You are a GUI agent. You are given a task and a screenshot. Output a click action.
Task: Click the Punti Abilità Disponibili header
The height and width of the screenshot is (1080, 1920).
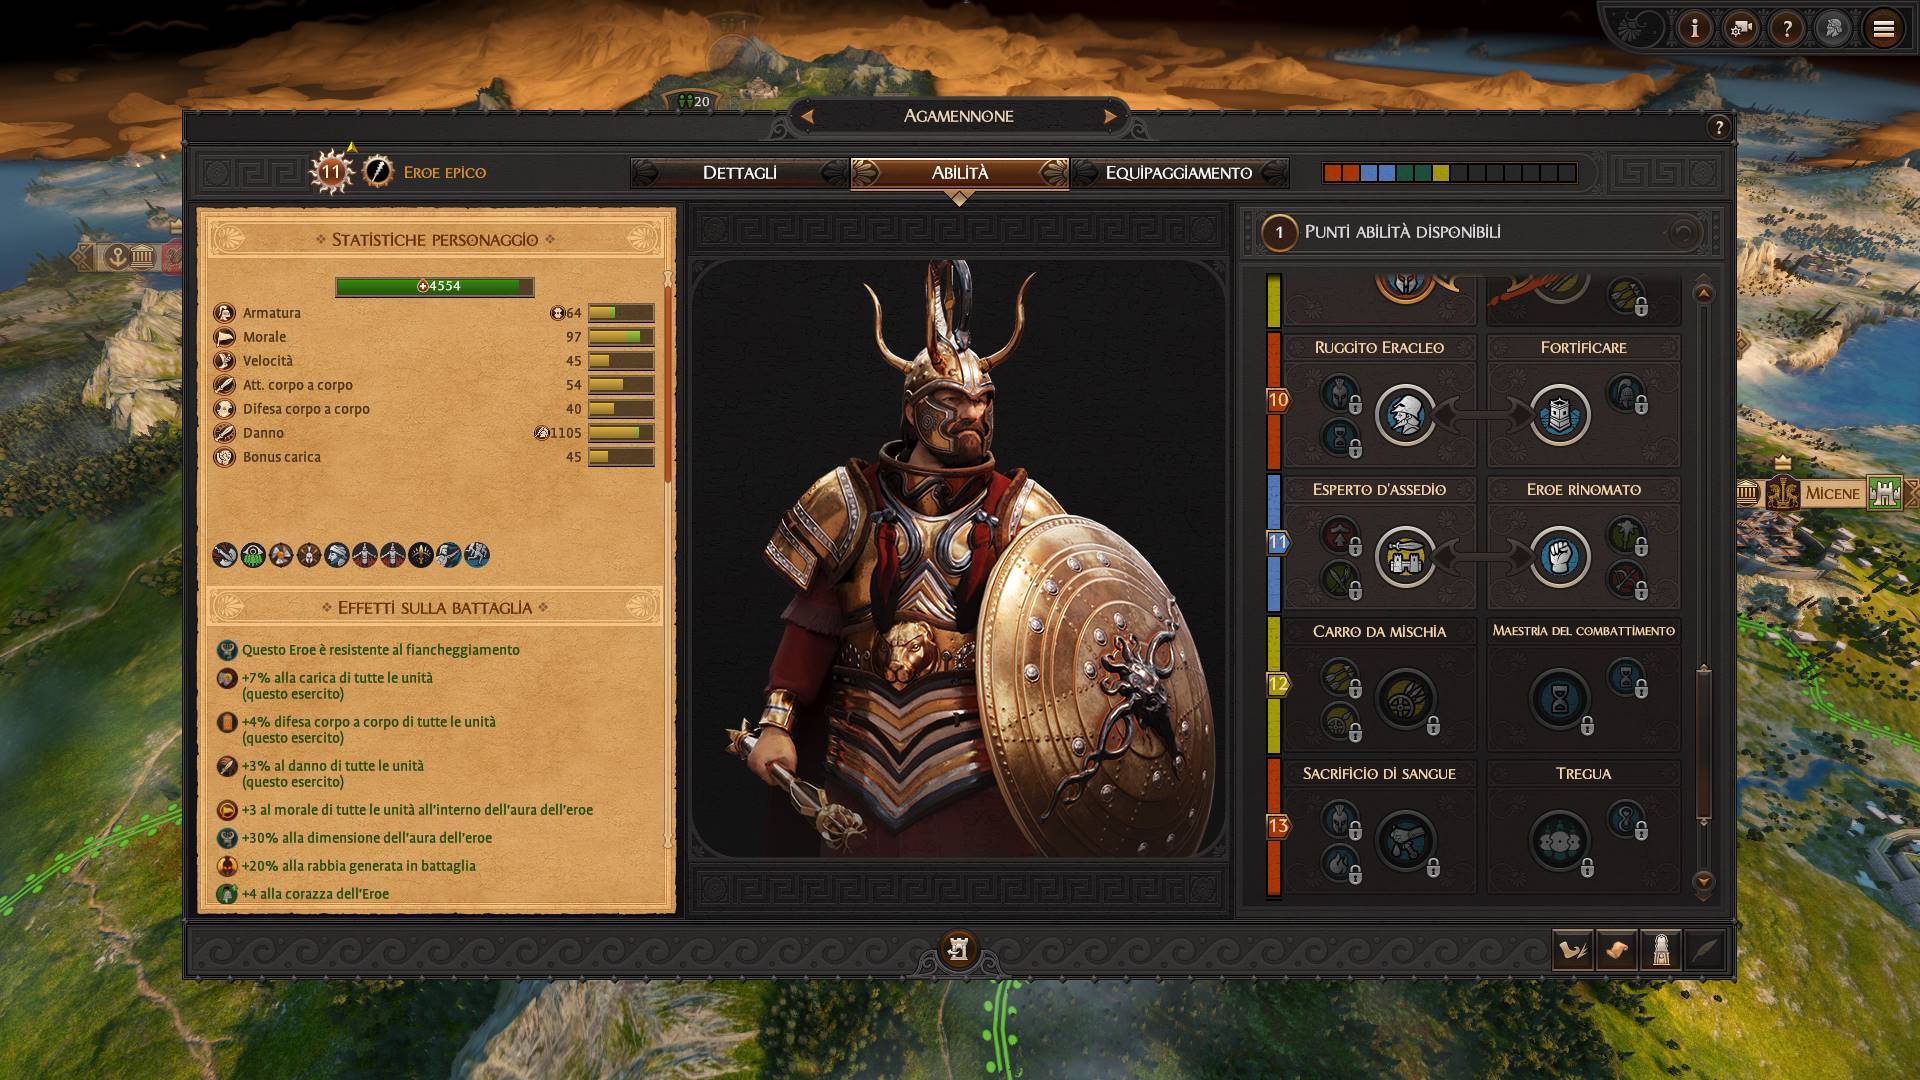1402,232
